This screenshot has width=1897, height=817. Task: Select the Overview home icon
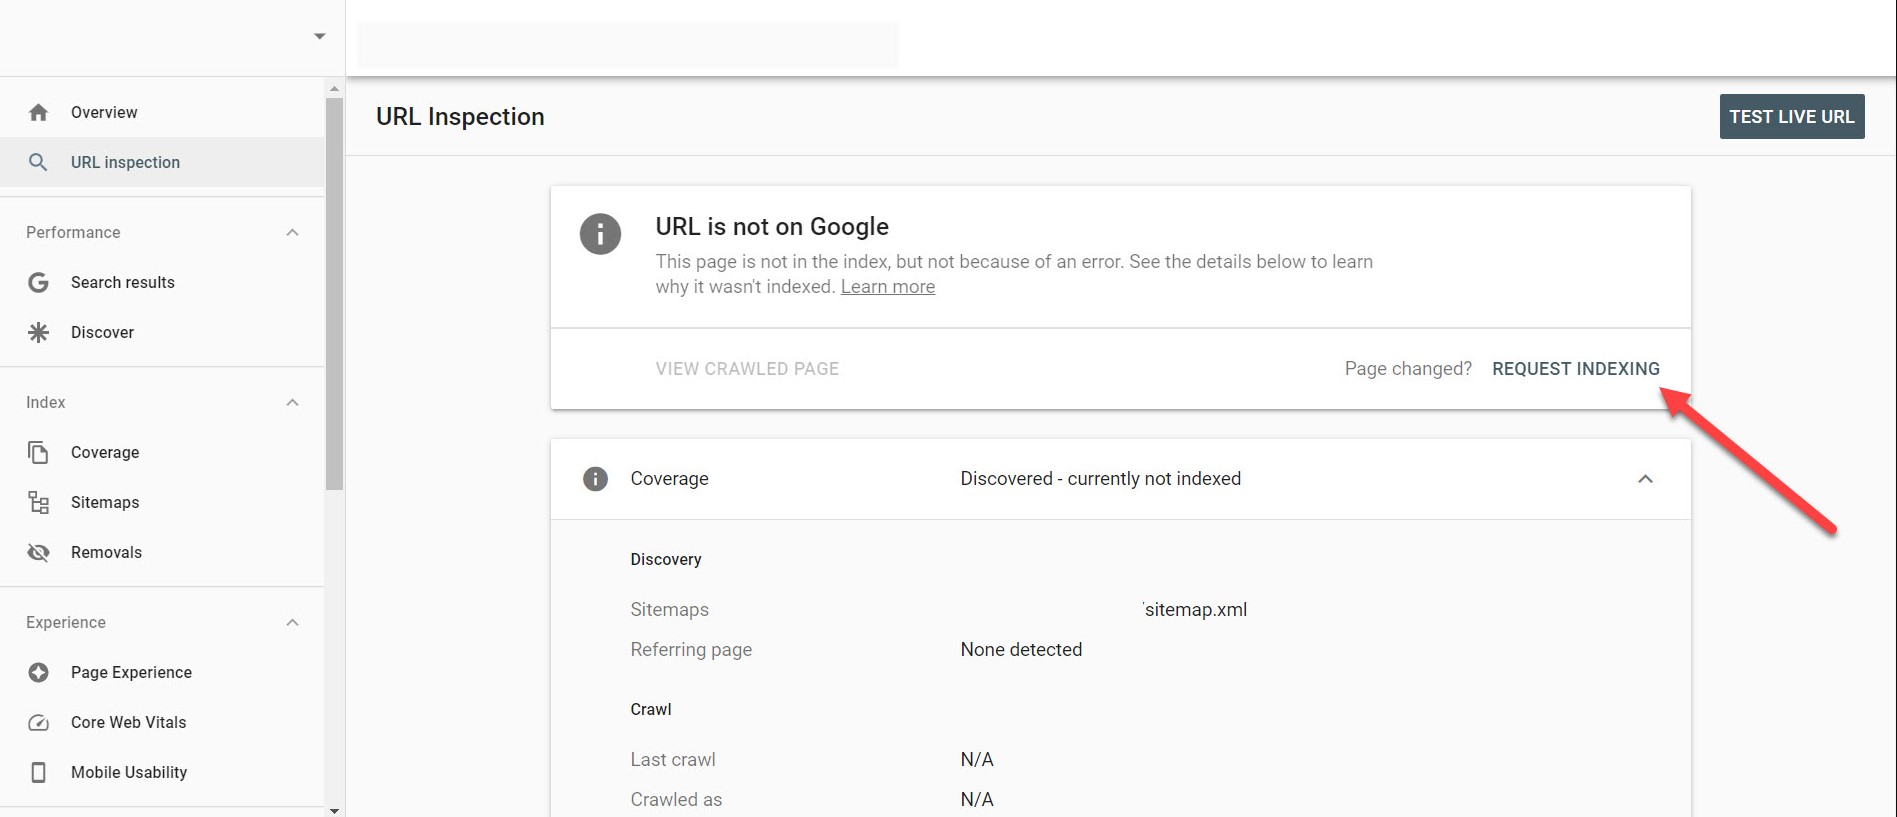pyautogui.click(x=38, y=112)
